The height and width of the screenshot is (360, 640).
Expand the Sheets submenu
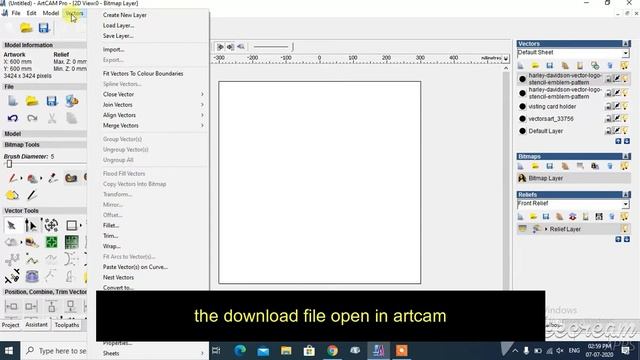pyautogui.click(x=153, y=353)
